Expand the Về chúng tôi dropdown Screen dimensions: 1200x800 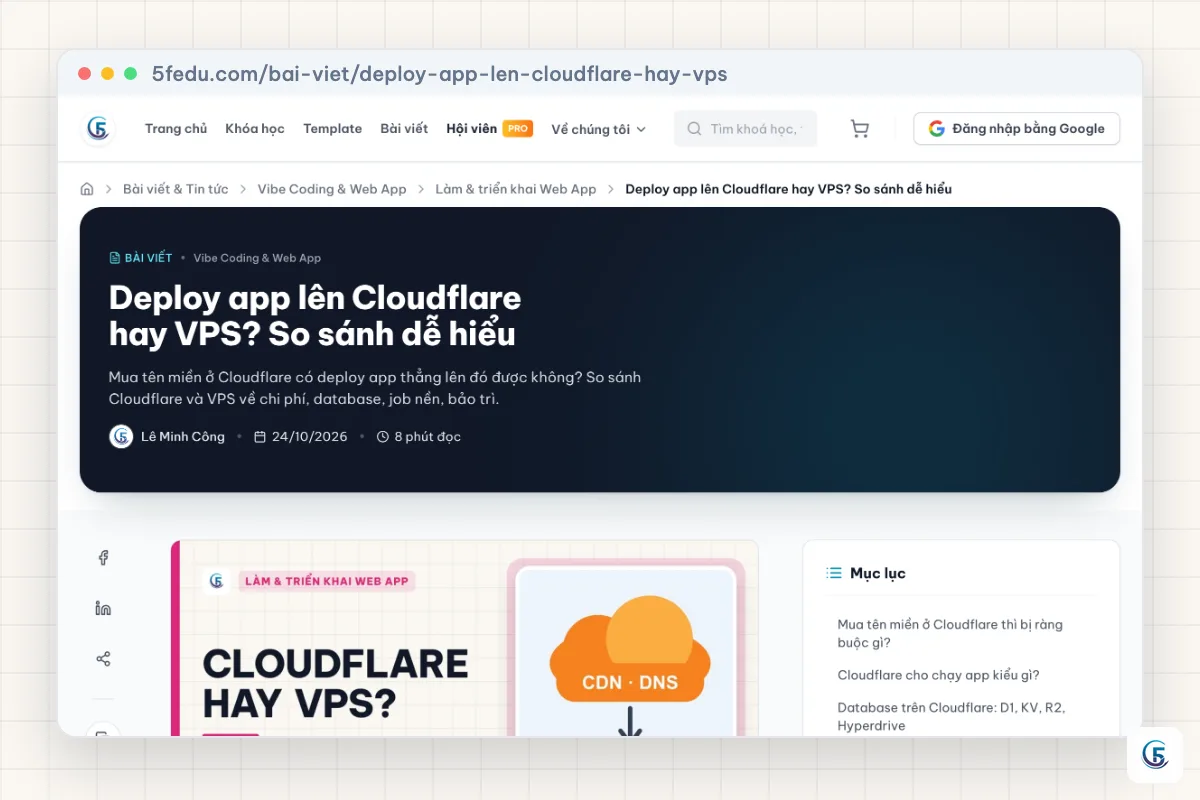tap(599, 129)
